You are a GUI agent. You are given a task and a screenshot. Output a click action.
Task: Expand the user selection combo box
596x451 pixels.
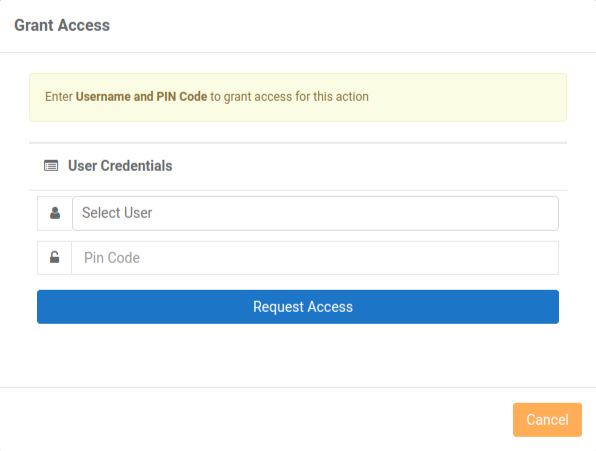315,213
